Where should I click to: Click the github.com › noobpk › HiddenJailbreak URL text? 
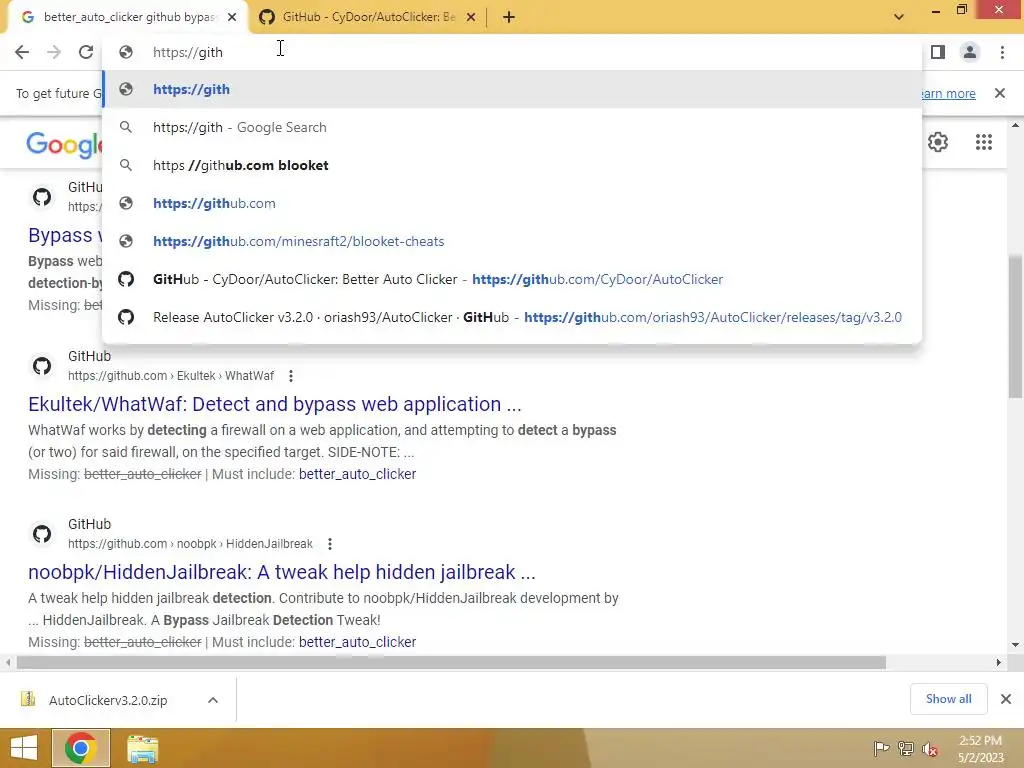(190, 544)
